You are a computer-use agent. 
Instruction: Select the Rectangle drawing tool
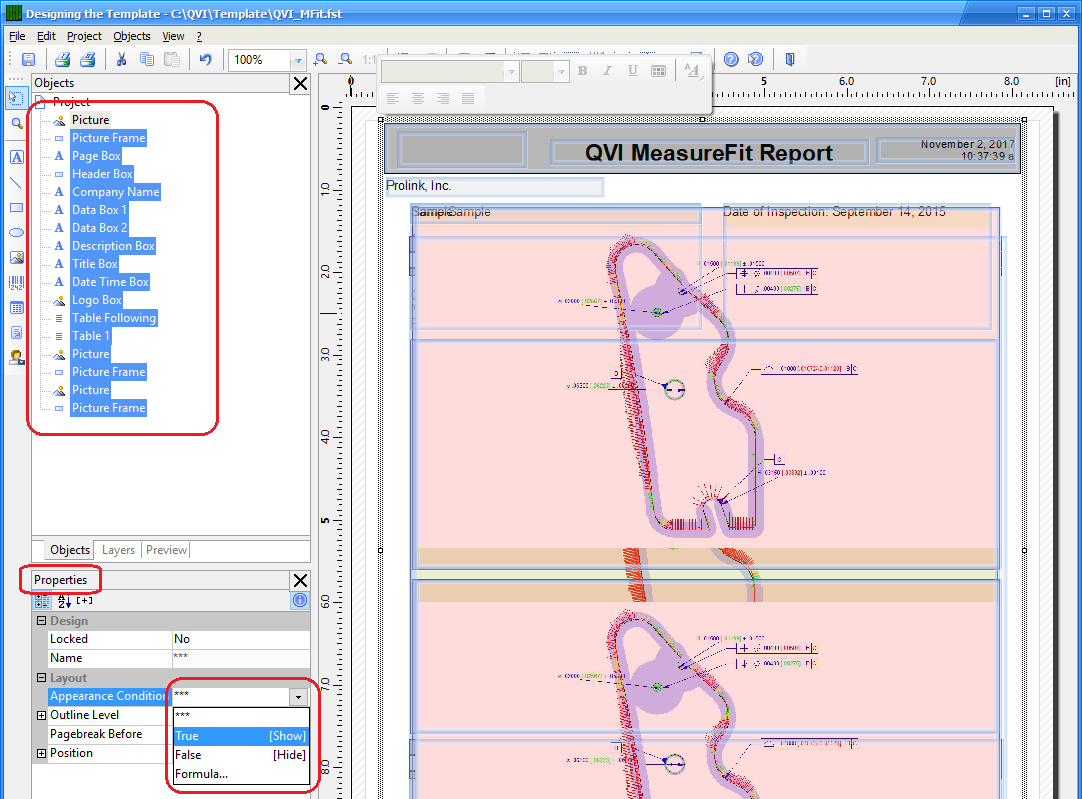coord(17,208)
